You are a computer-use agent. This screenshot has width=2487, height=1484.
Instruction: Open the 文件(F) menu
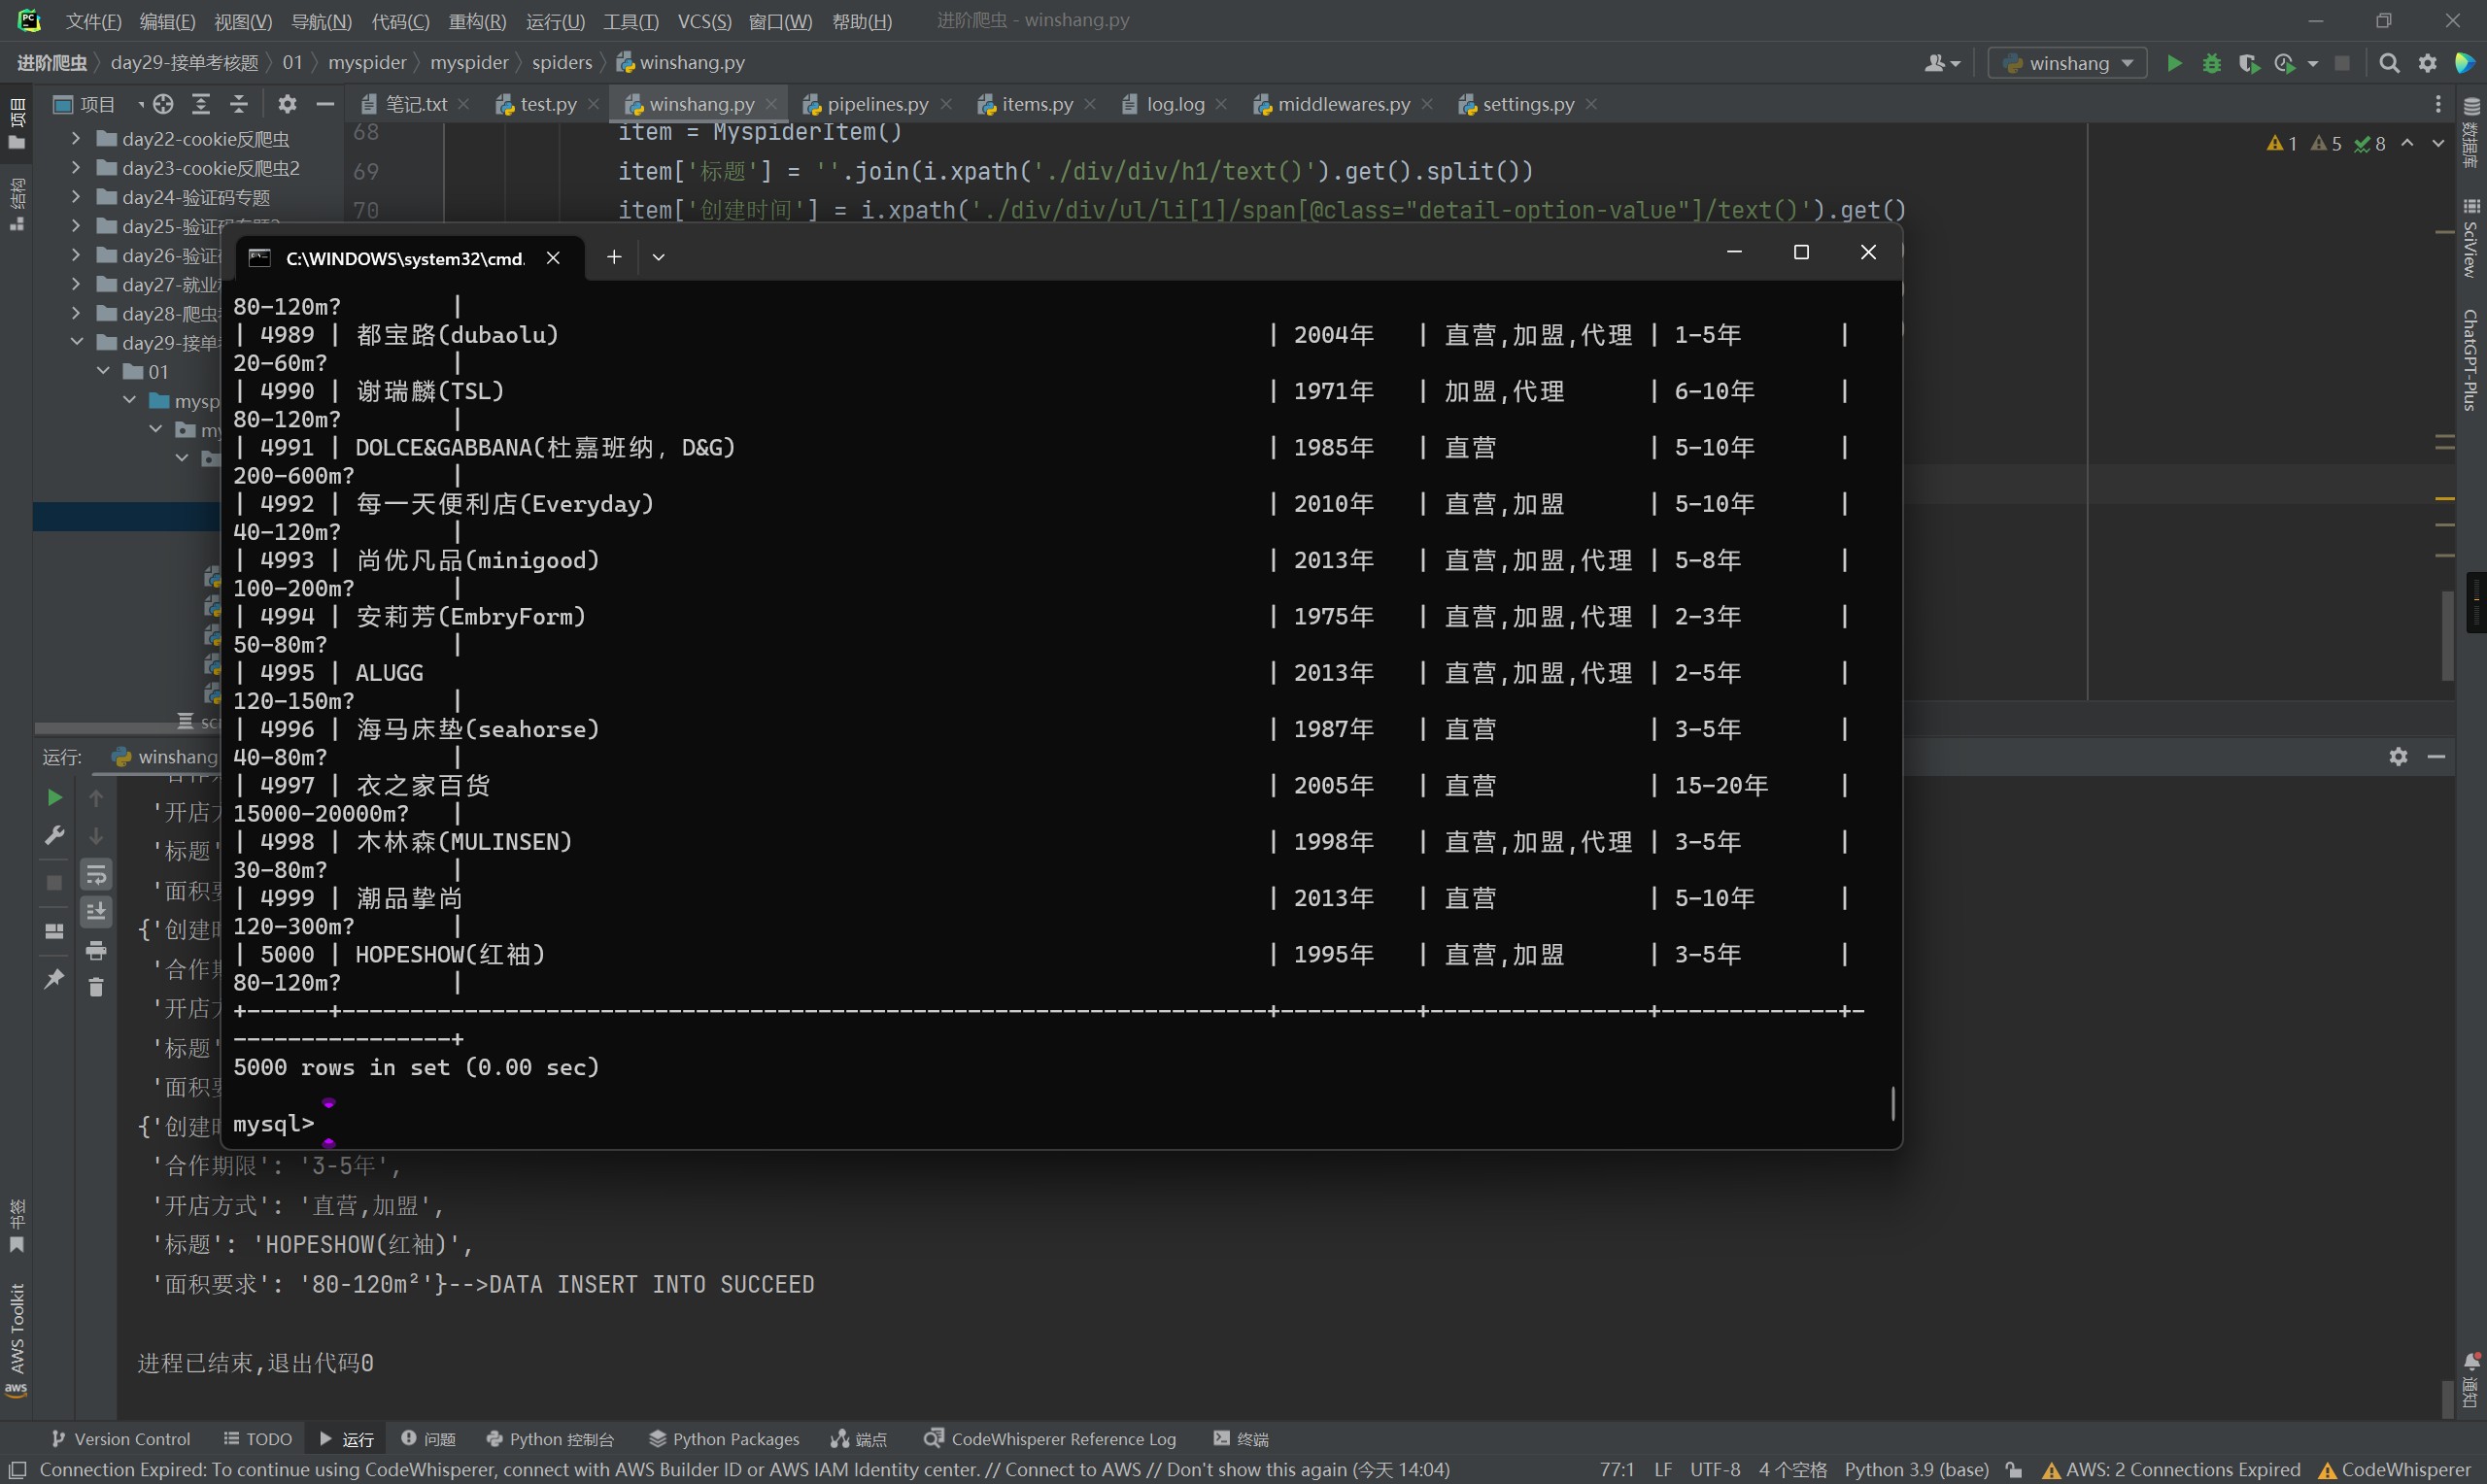click(93, 21)
